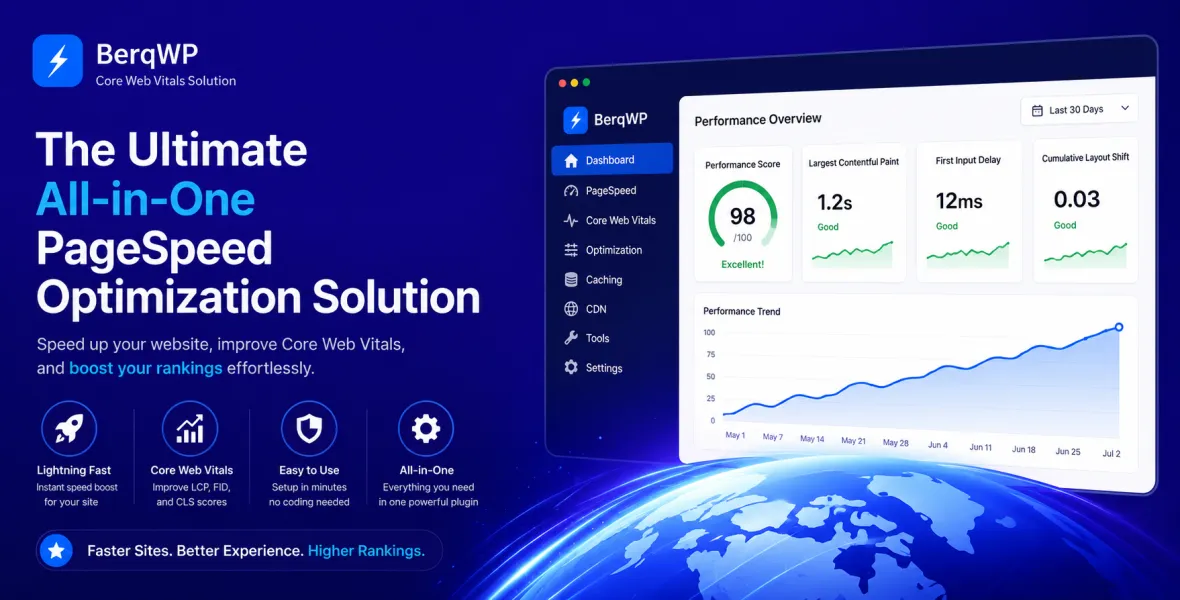Click the '1.2s' LCP value
Viewport: 1180px width, 600px height.
point(835,203)
